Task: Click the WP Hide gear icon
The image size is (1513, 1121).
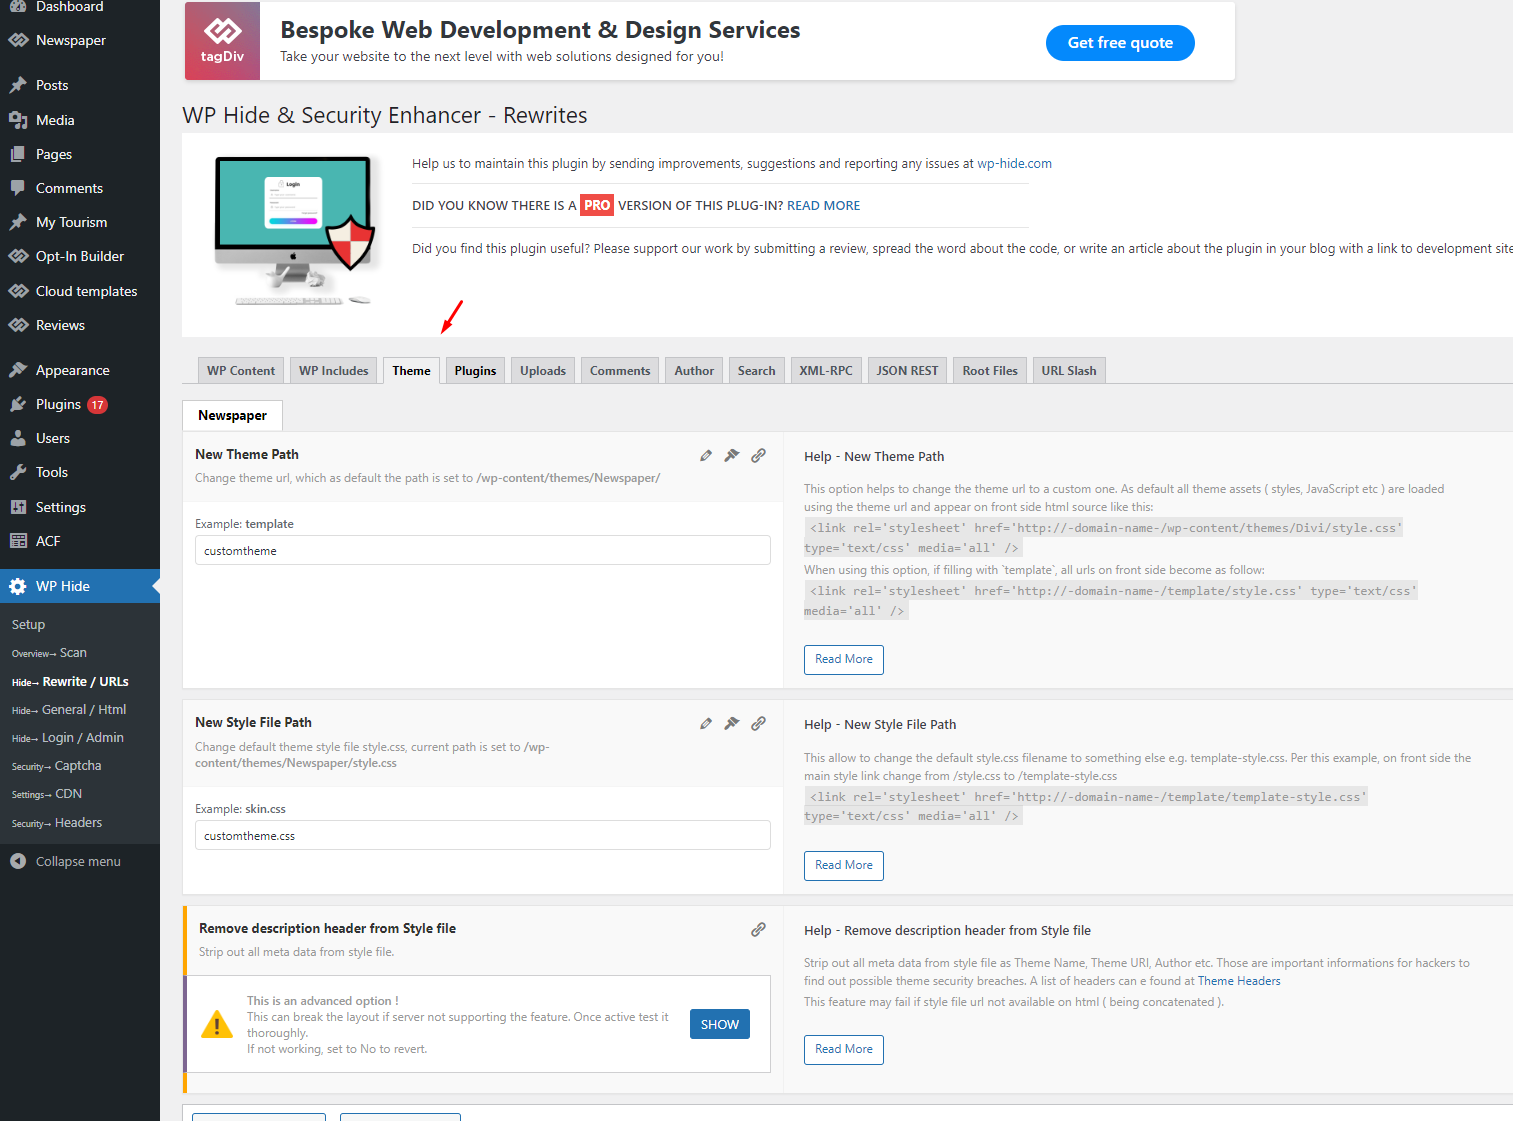Action: point(18,586)
